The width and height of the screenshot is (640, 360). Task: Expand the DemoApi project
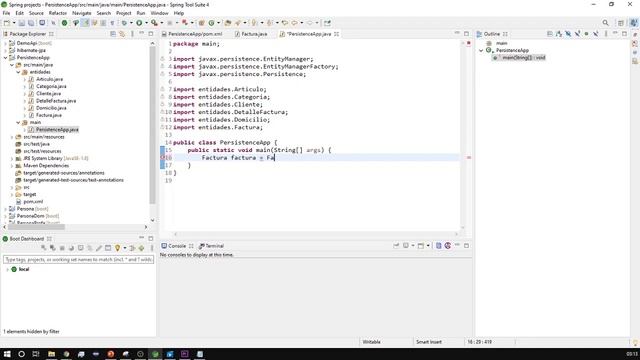coord(5,43)
